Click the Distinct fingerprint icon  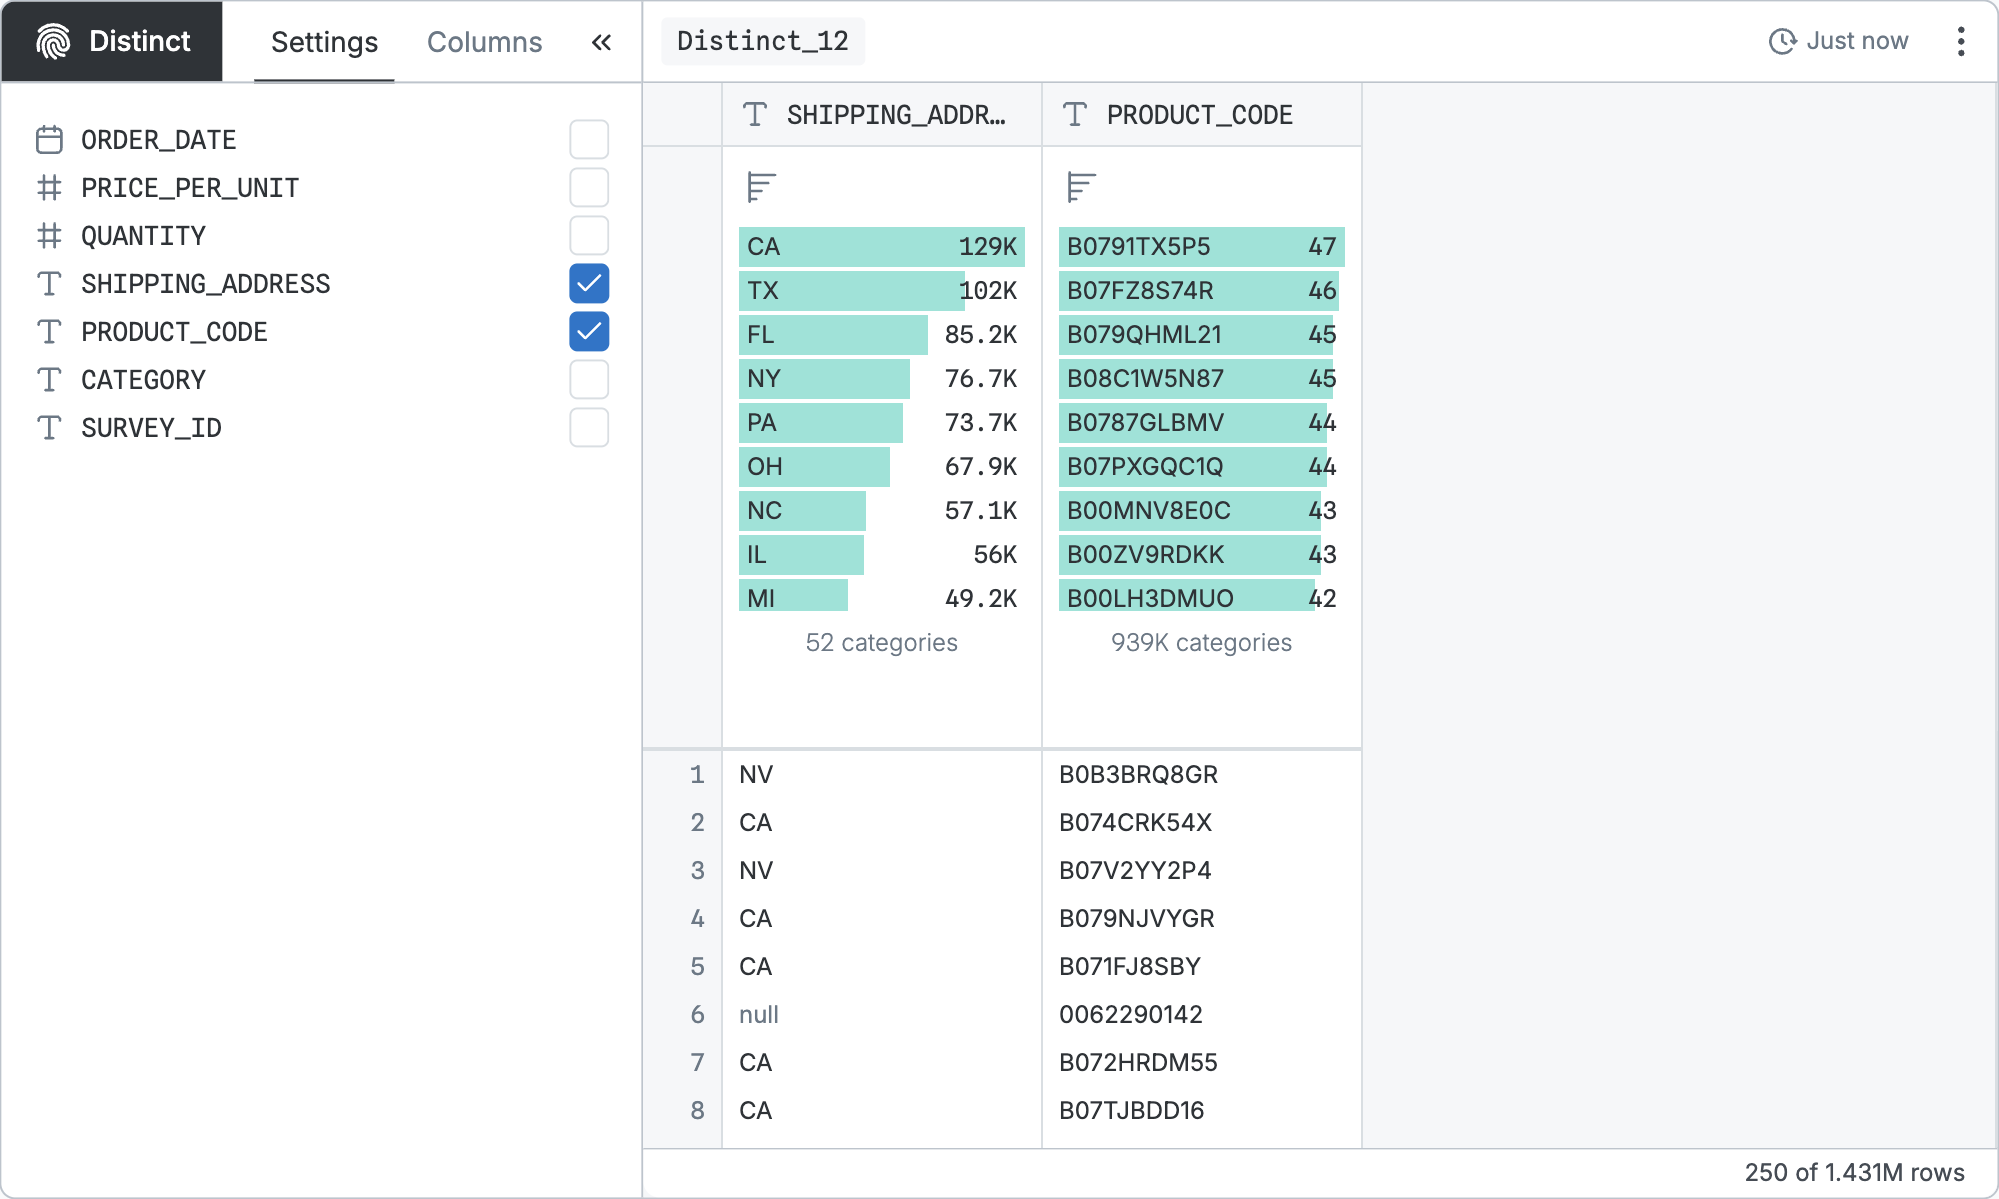pyautogui.click(x=53, y=41)
